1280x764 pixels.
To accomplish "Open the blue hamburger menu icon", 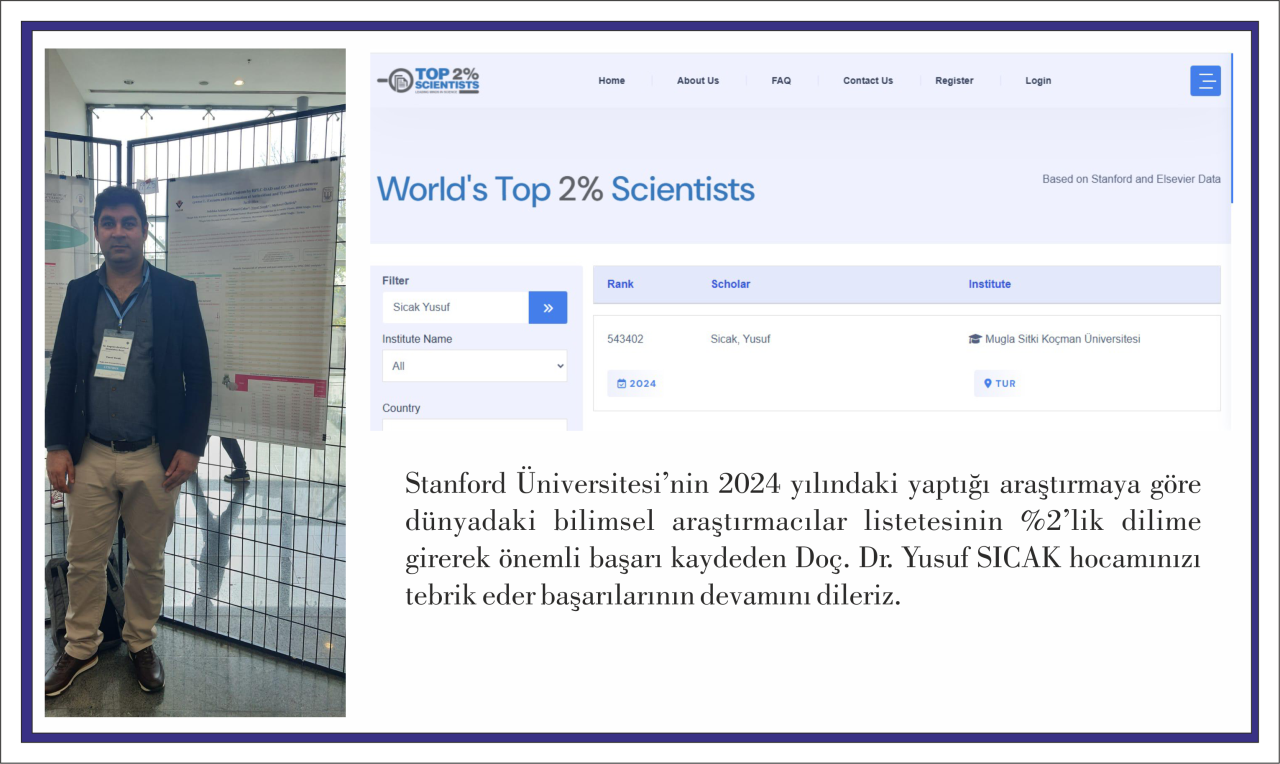I will [1205, 81].
